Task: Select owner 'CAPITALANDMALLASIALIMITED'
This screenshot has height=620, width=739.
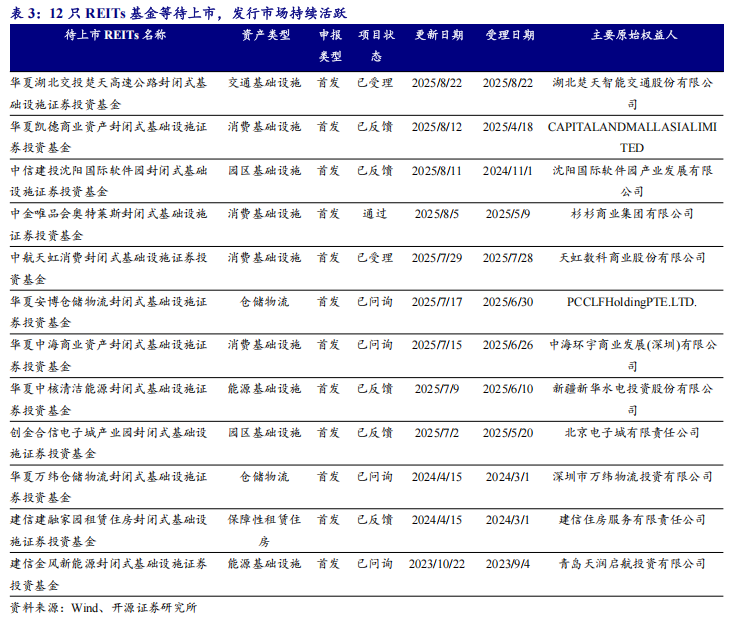Action: pos(632,137)
